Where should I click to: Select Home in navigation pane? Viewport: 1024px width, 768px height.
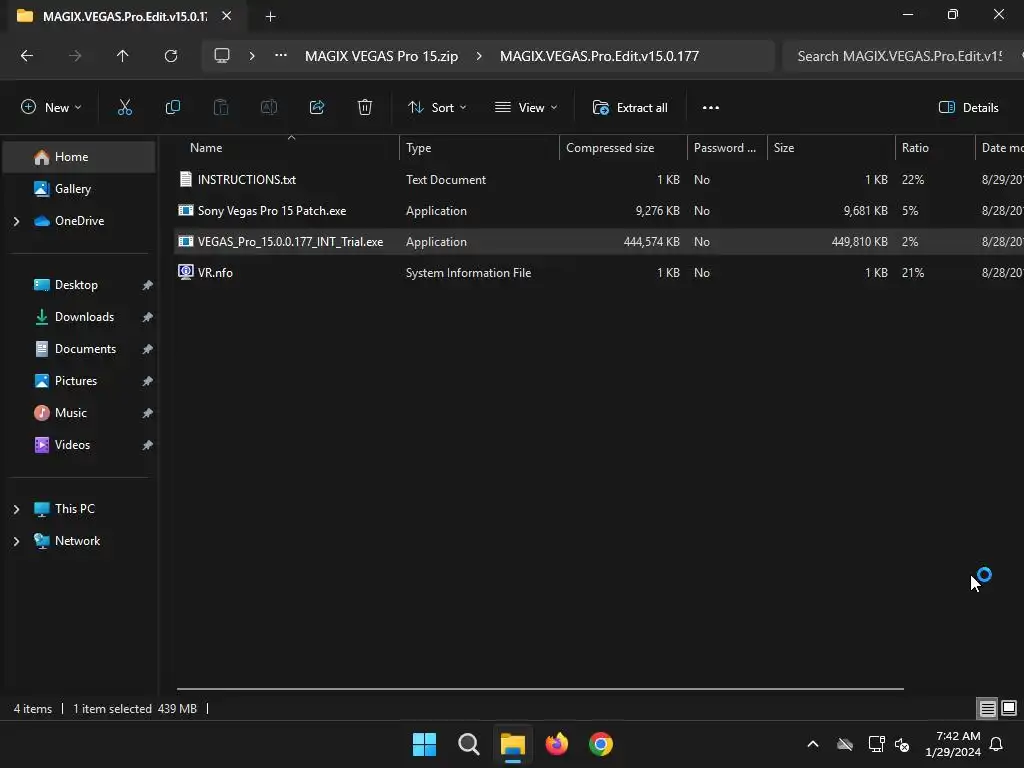click(78, 157)
